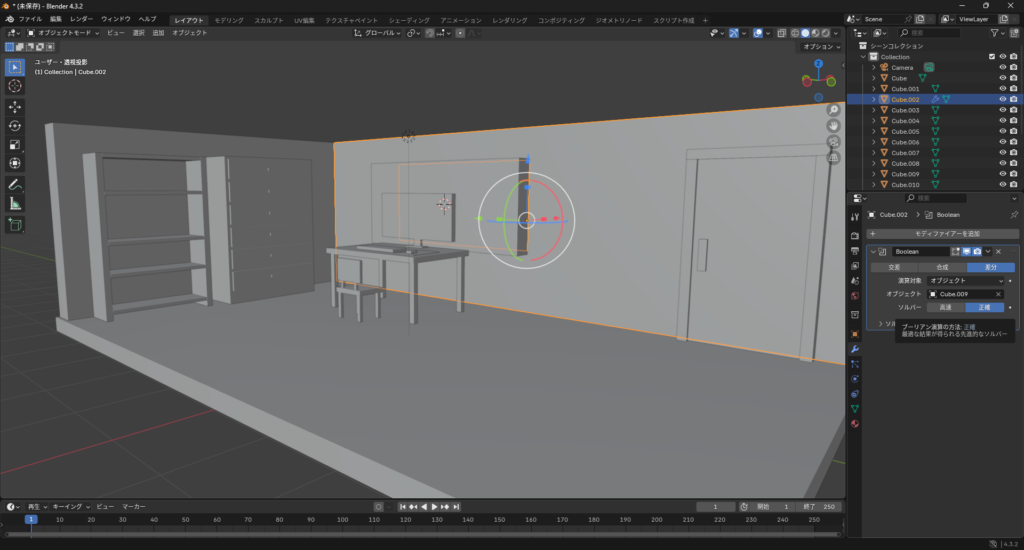Select the Annotate pencil tool
This screenshot has height=550, width=1024.
pos(15,185)
